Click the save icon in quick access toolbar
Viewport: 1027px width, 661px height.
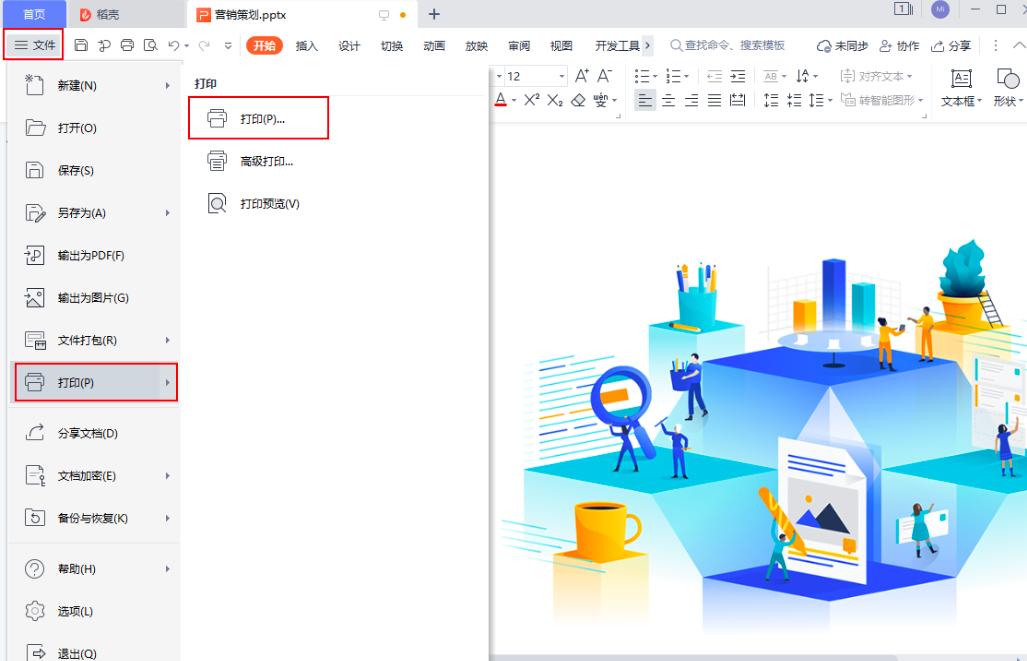point(79,45)
